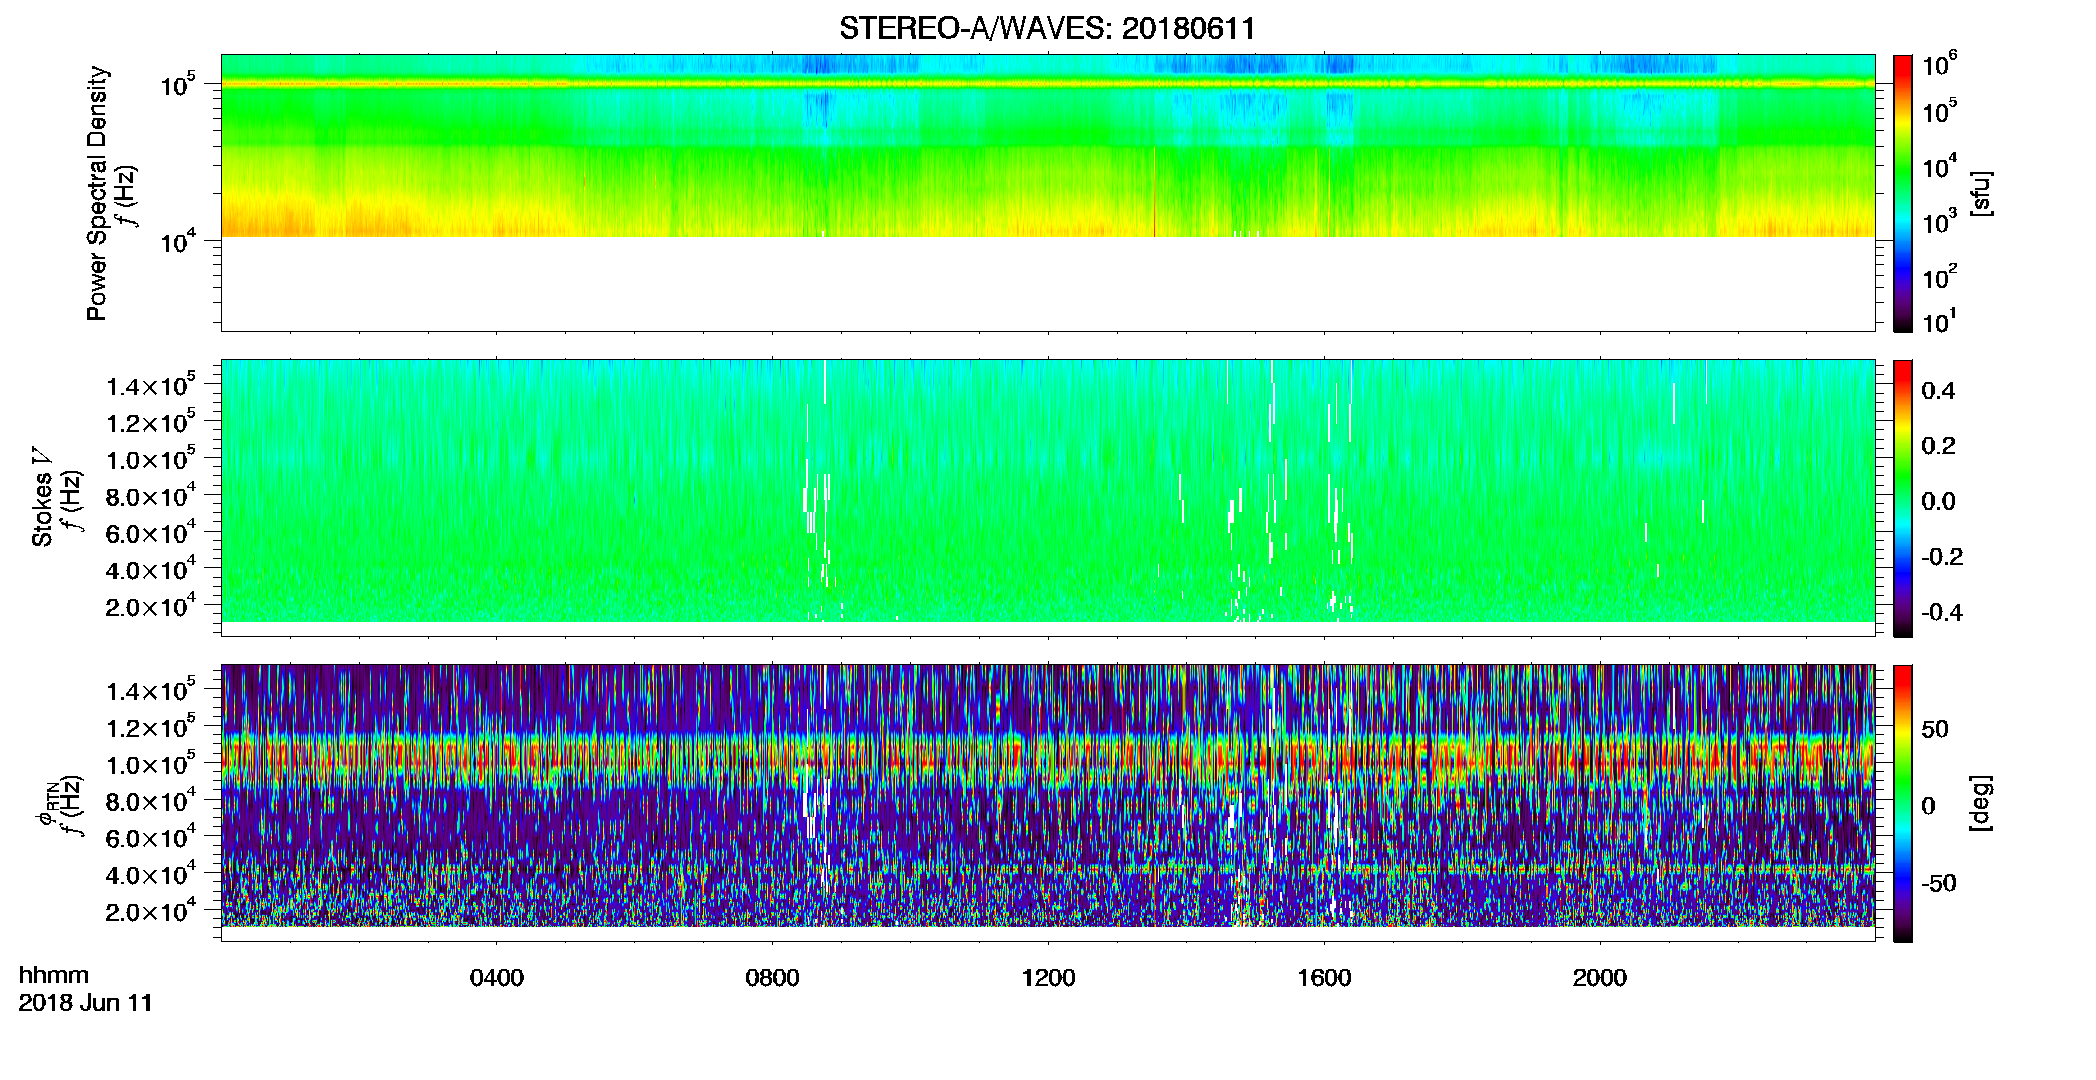
Task: Click the 1200 time axis label
Action: pyautogui.click(x=1048, y=978)
